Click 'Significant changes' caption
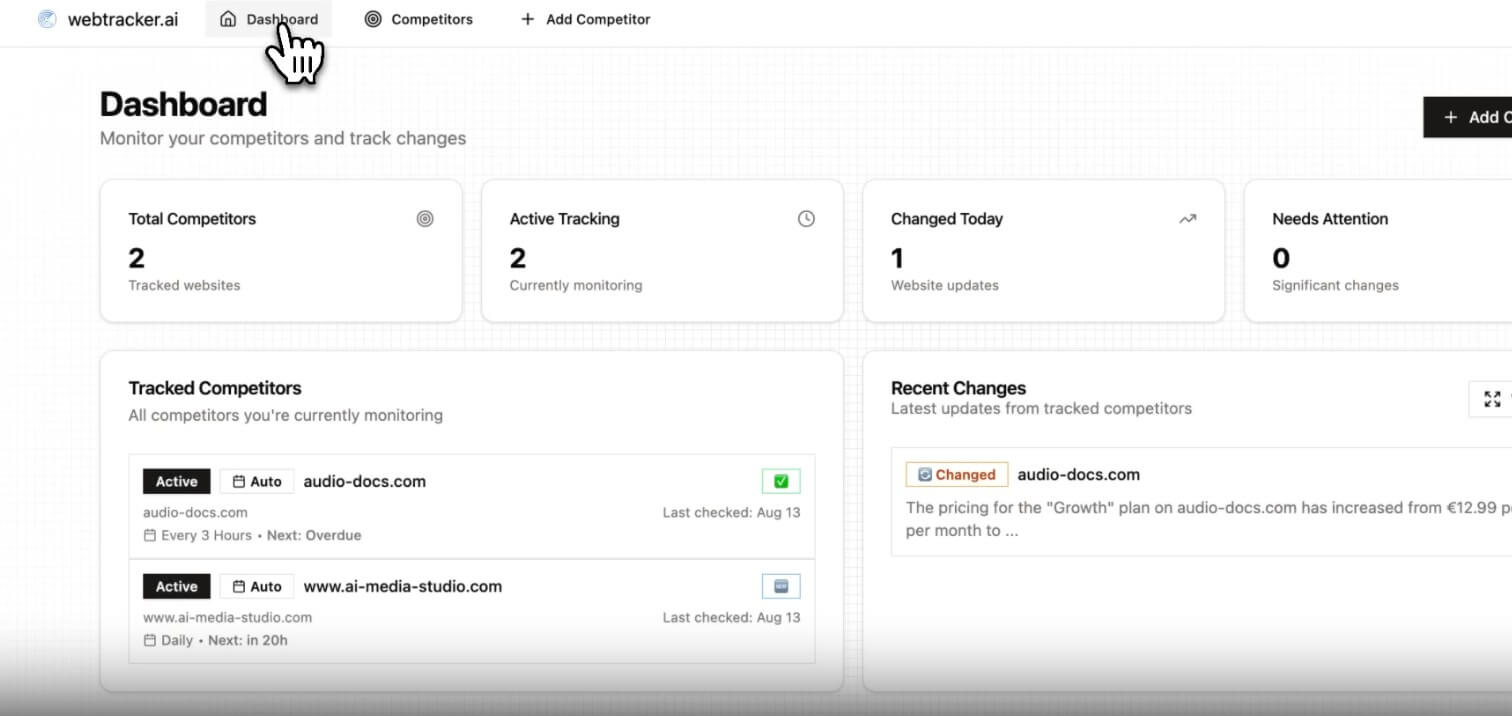 (x=1335, y=285)
